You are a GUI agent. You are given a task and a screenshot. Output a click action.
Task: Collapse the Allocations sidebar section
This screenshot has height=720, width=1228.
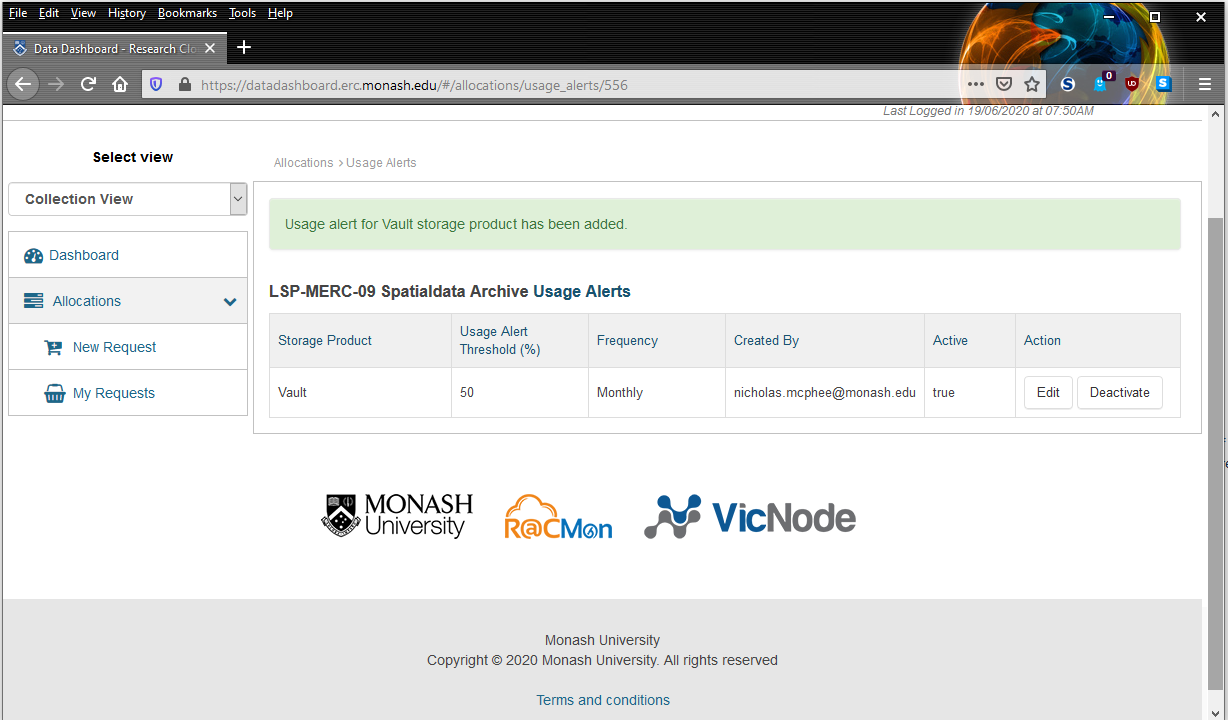[x=229, y=301]
